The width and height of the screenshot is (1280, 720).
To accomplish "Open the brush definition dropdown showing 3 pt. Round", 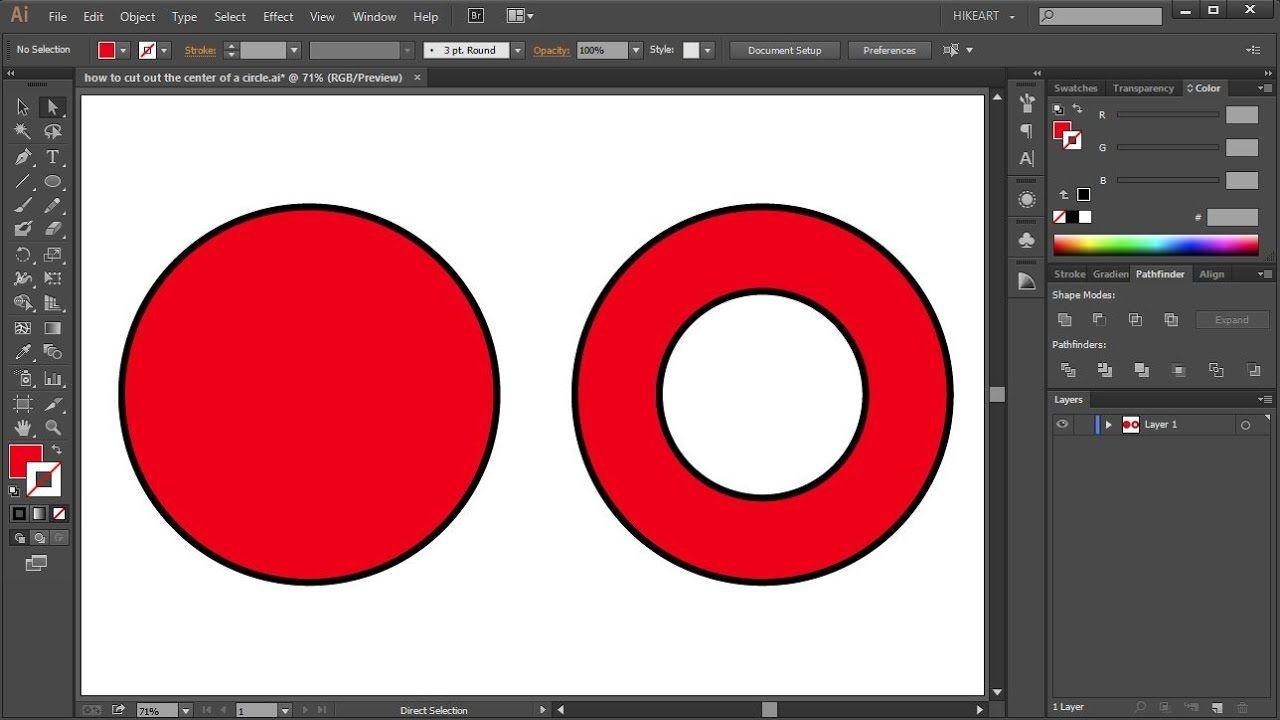I will tap(517, 49).
